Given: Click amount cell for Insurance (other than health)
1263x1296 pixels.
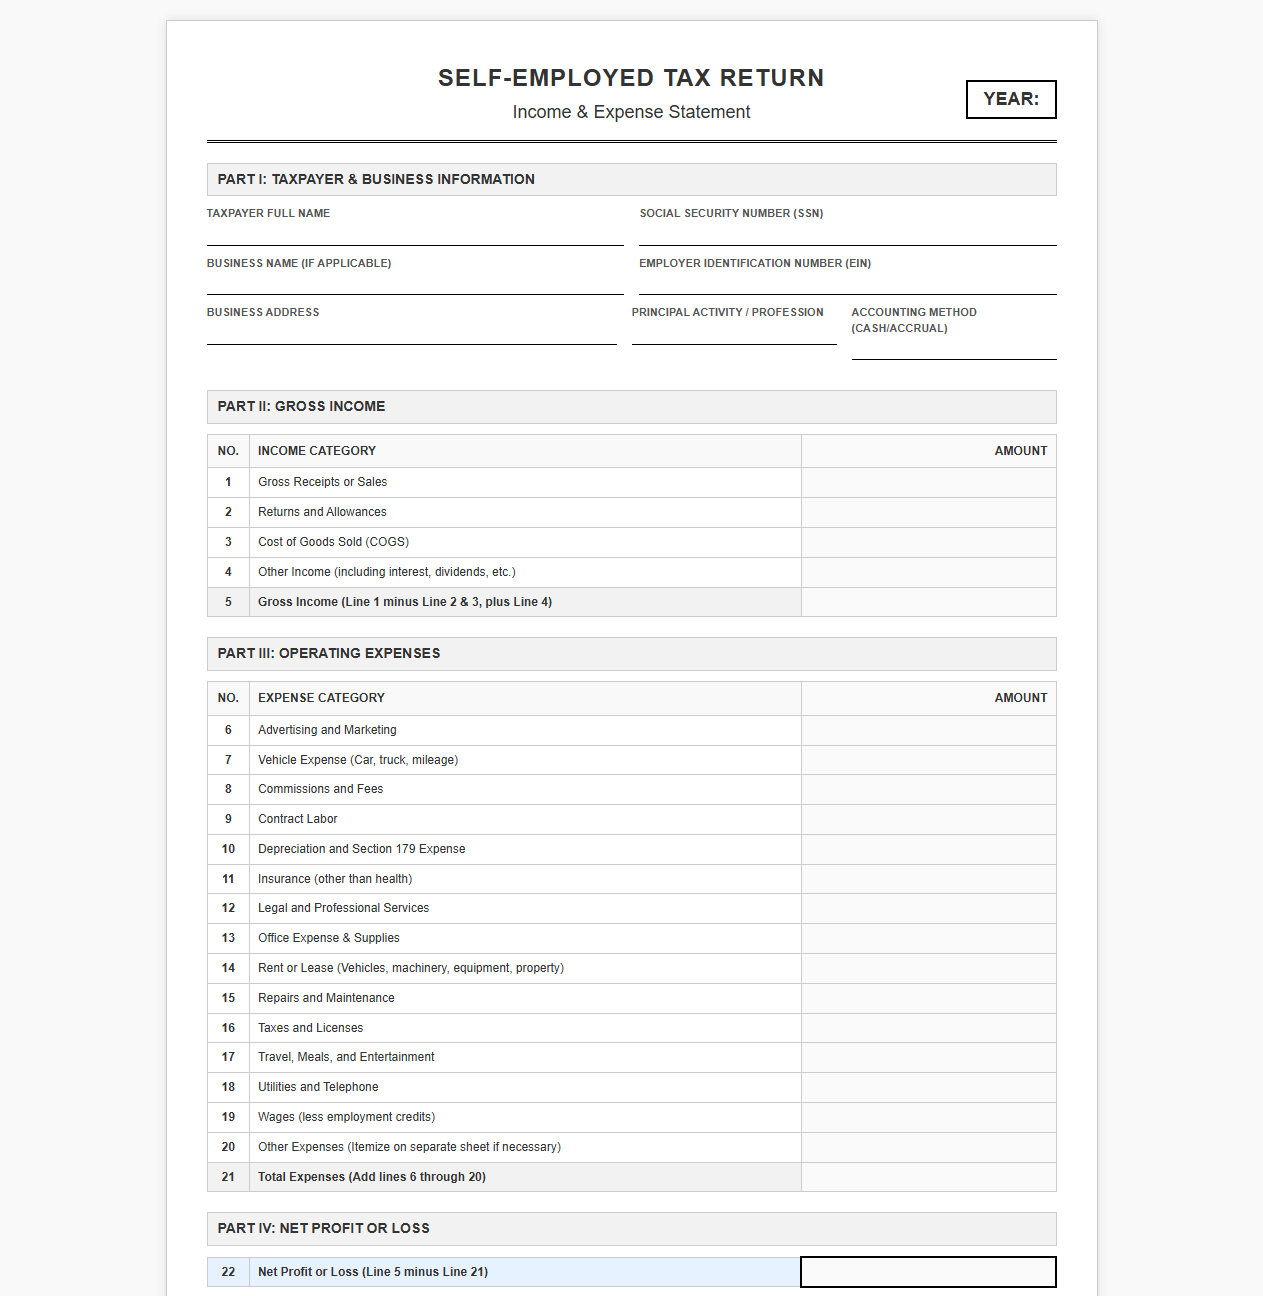Looking at the screenshot, I should pyautogui.click(x=929, y=879).
